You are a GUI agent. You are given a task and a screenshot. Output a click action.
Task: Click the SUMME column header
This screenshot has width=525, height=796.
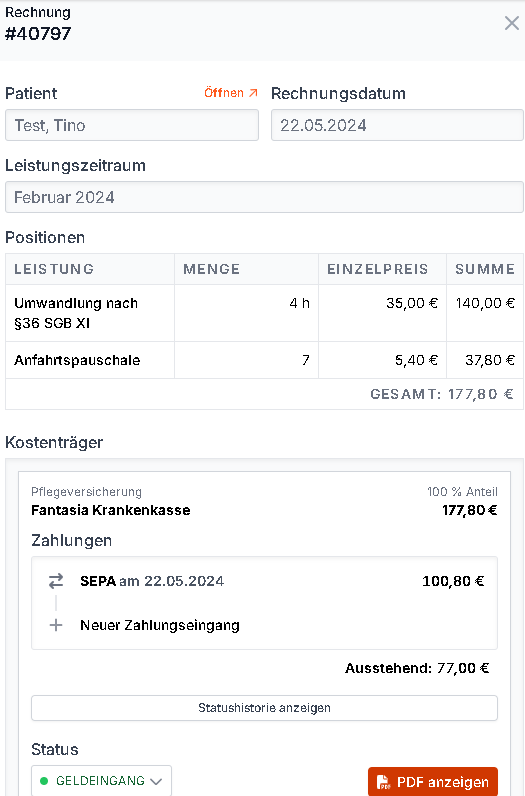pos(485,269)
